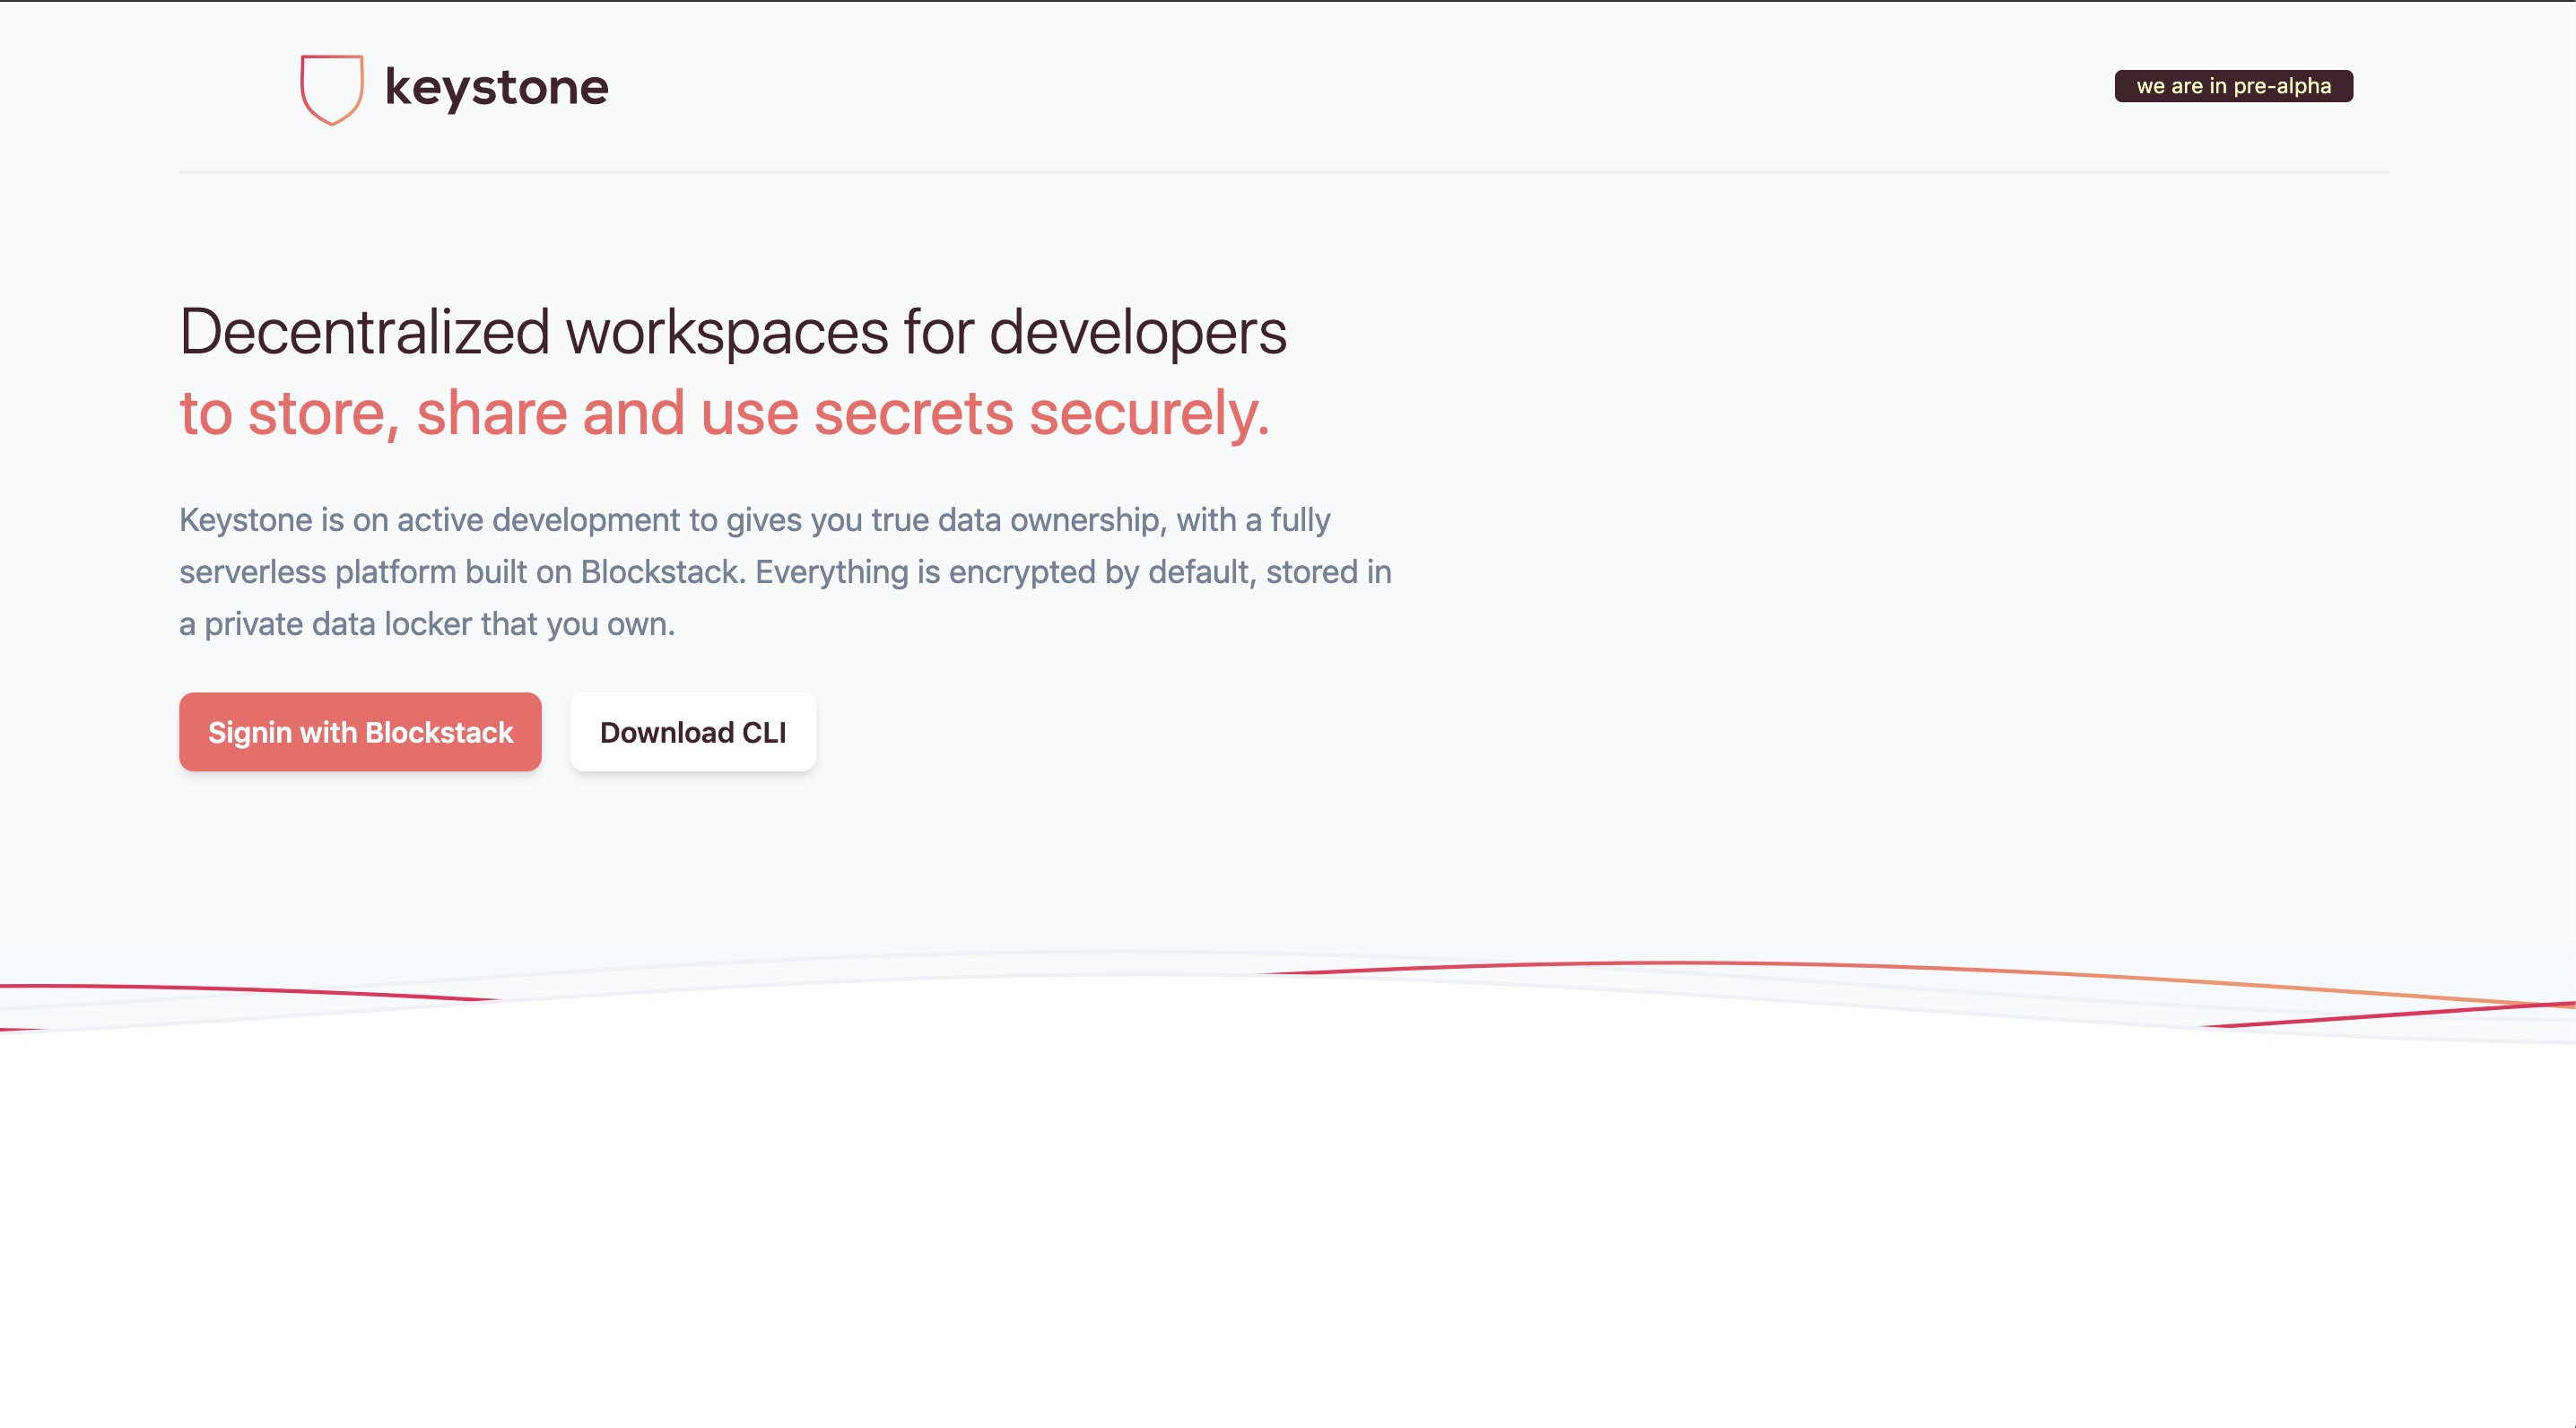Image resolution: width=2576 pixels, height=1428 pixels.
Task: Click the keystone wordmark text
Action: [496, 88]
